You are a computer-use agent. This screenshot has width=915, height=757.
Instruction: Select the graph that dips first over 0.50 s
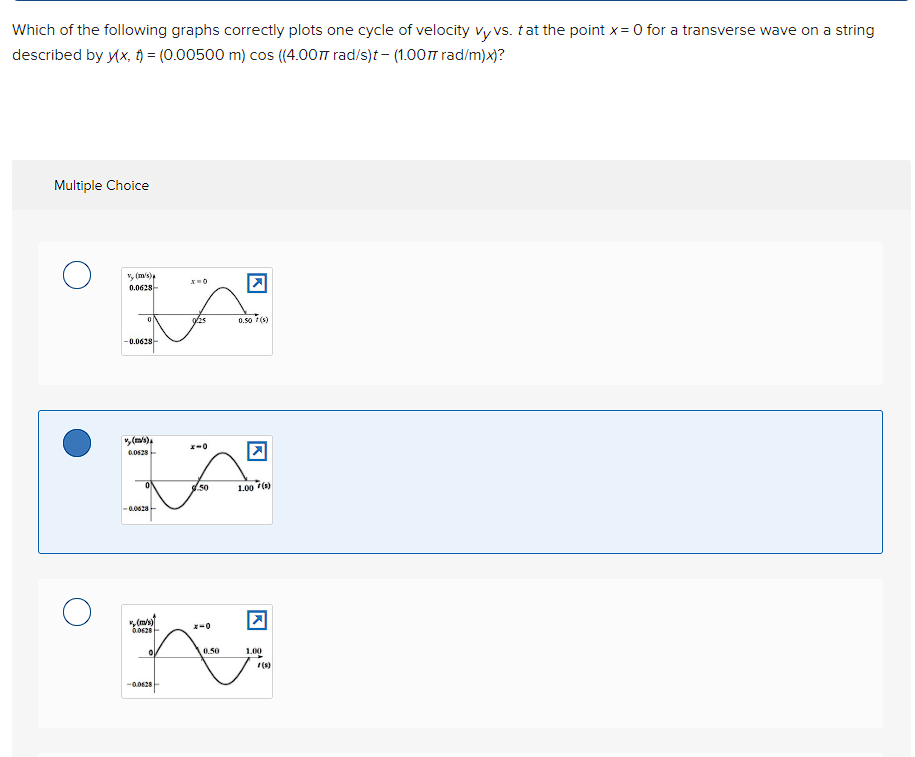196,311
